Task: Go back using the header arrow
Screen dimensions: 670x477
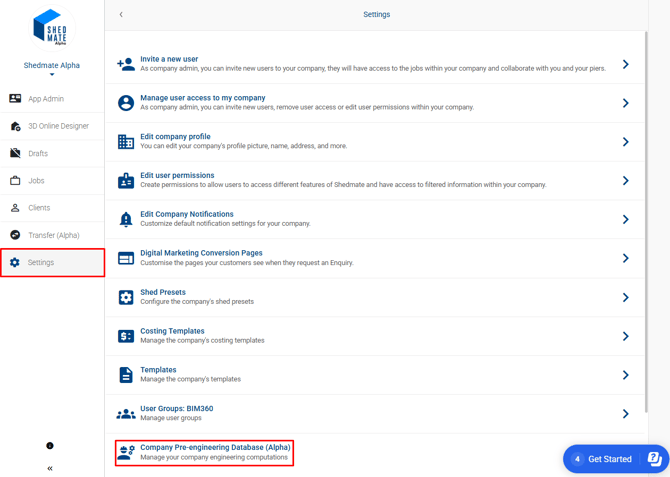Action: point(121,15)
